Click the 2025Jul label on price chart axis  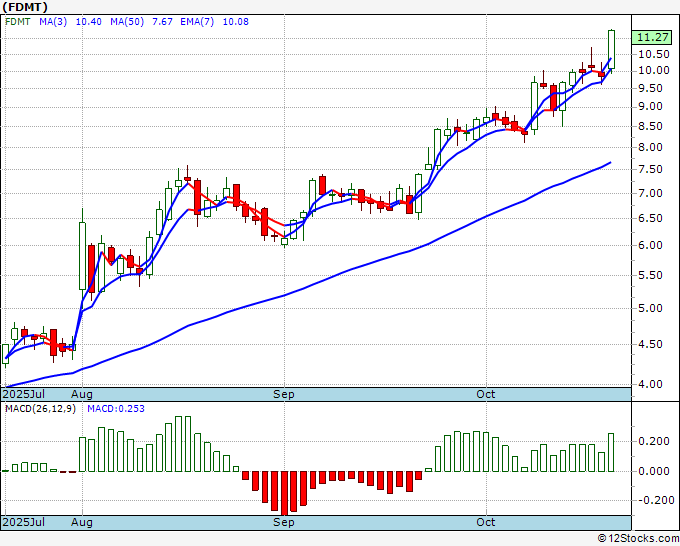[24, 394]
